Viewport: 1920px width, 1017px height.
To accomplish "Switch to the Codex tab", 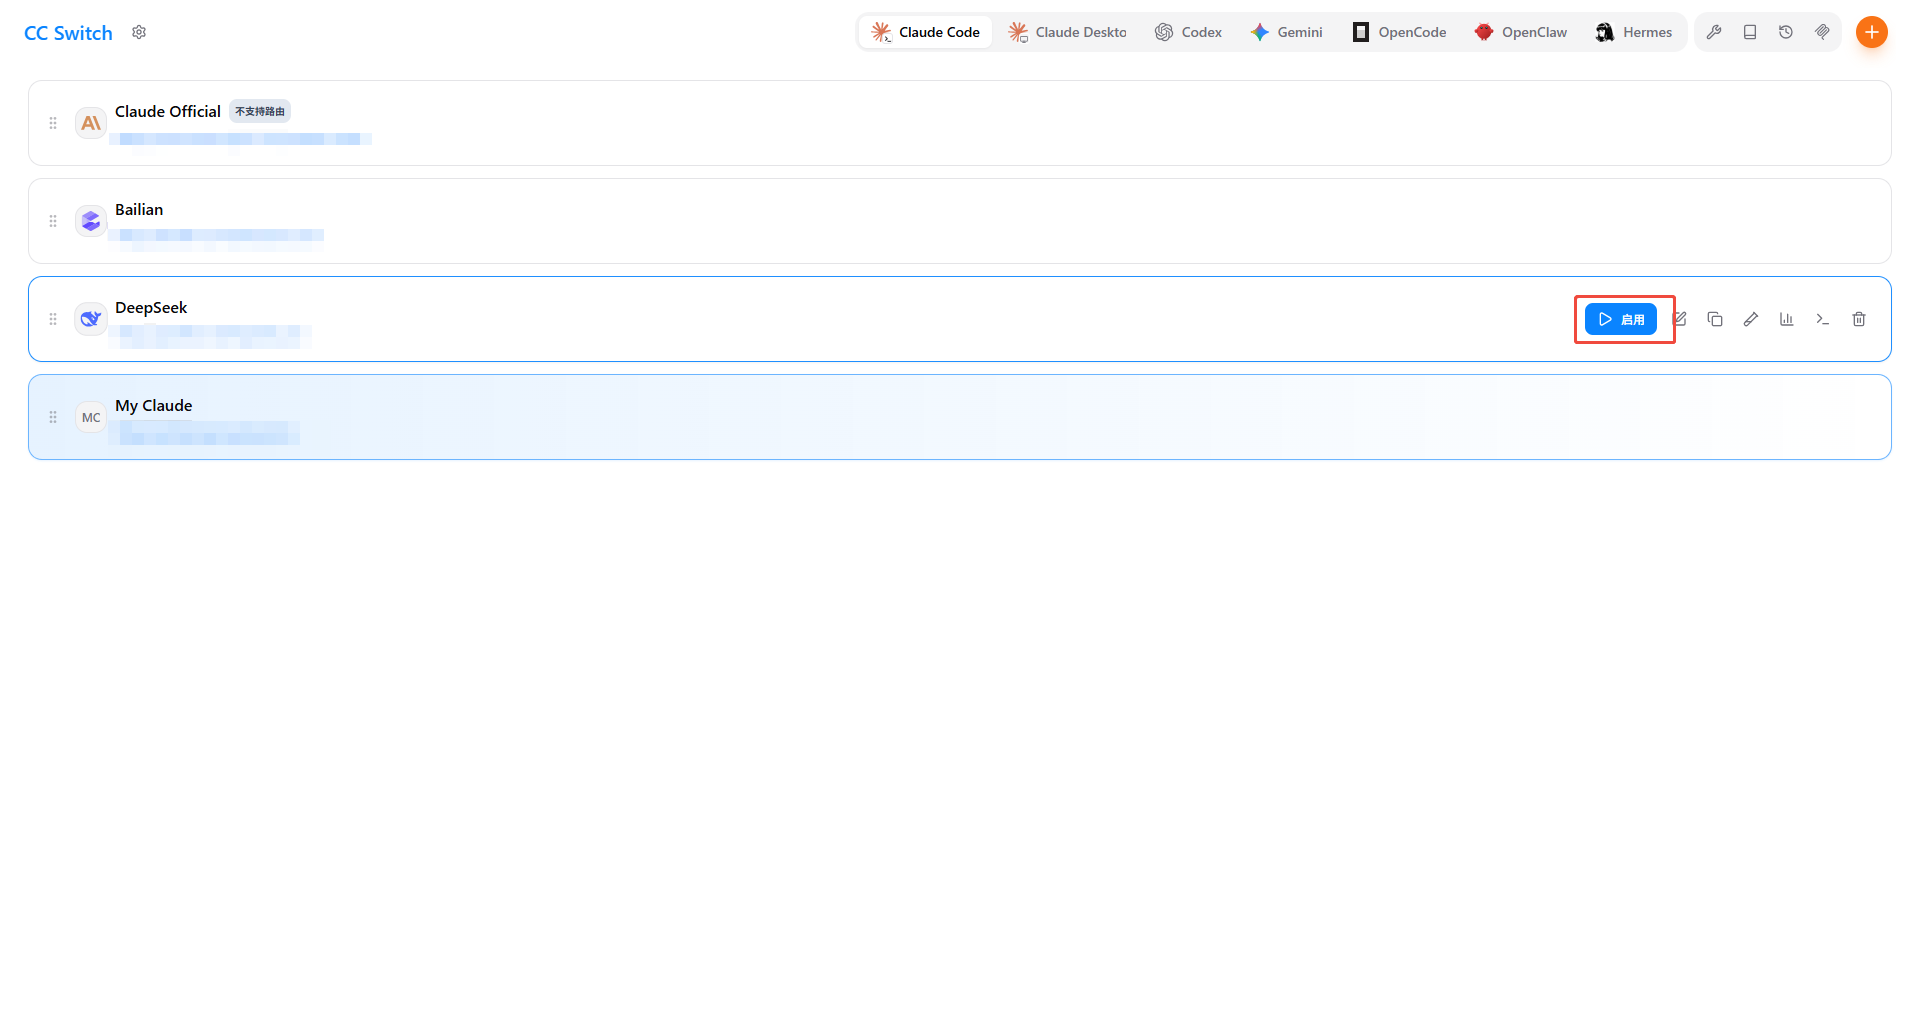I will pos(1188,32).
